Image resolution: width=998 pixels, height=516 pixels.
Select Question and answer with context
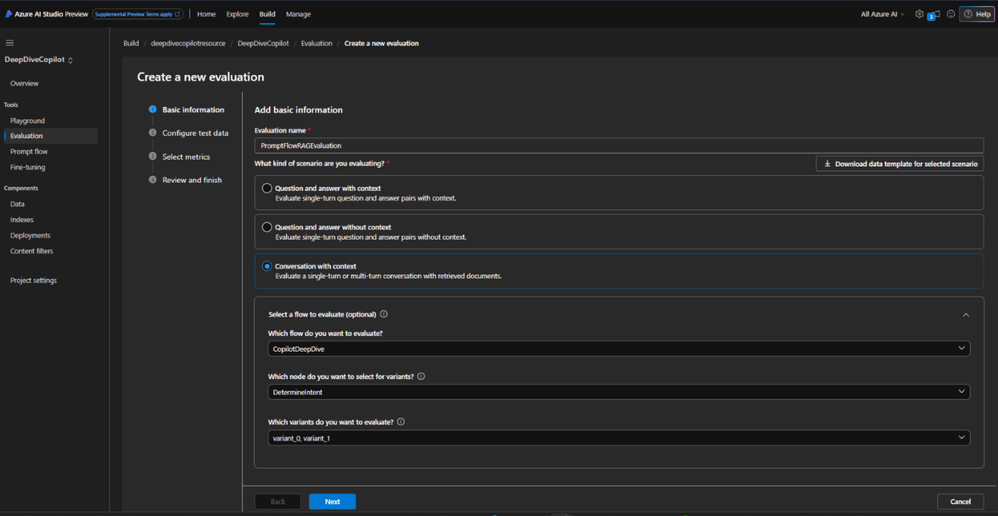click(267, 189)
